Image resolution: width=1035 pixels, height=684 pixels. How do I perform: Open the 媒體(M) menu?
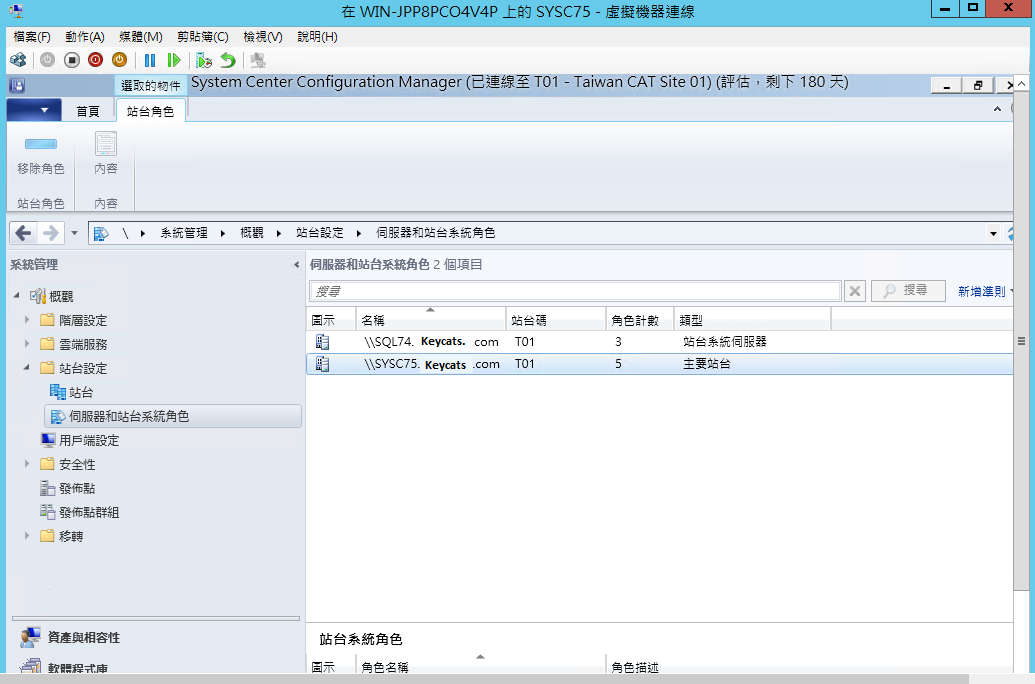pos(141,37)
